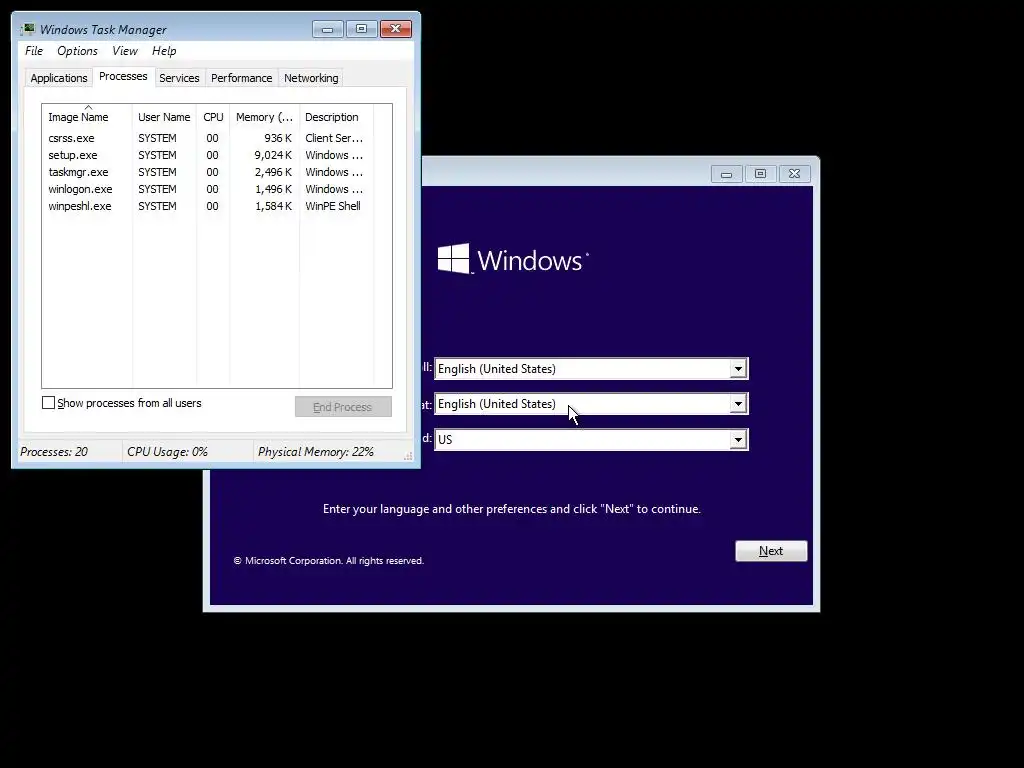Open the Help menu
This screenshot has width=1024, height=768.
pyautogui.click(x=164, y=51)
